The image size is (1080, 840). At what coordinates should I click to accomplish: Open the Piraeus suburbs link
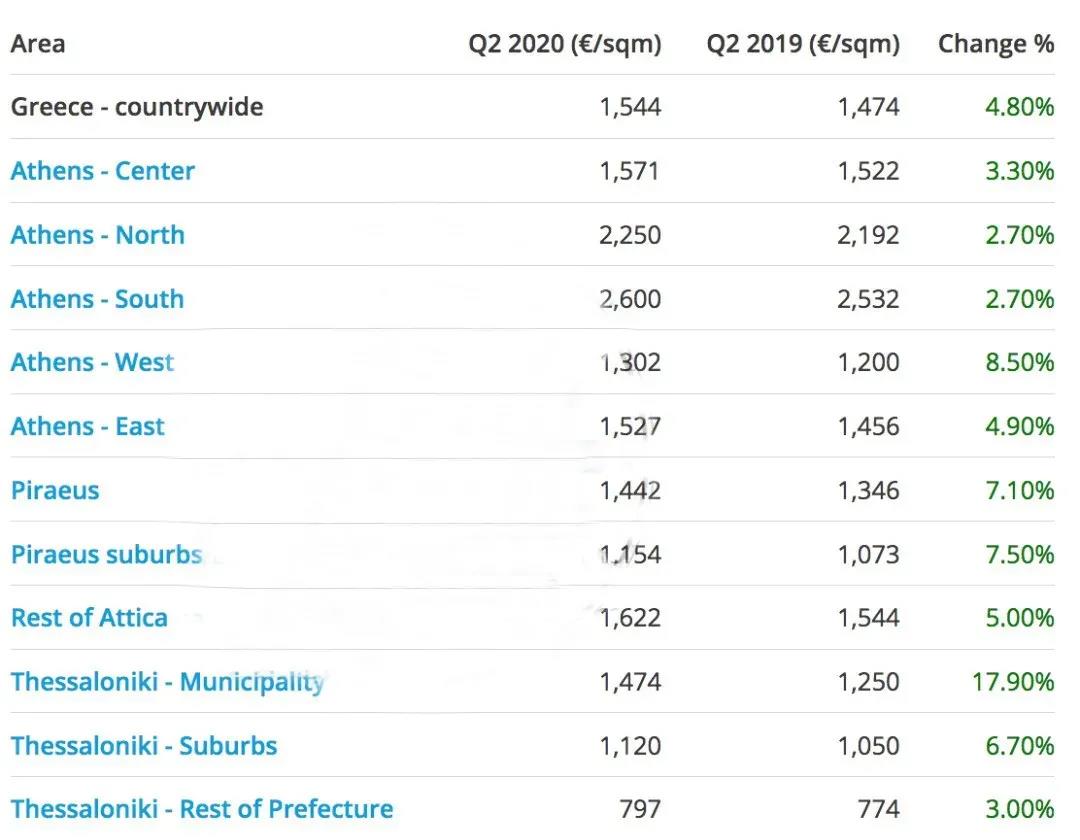(x=106, y=554)
